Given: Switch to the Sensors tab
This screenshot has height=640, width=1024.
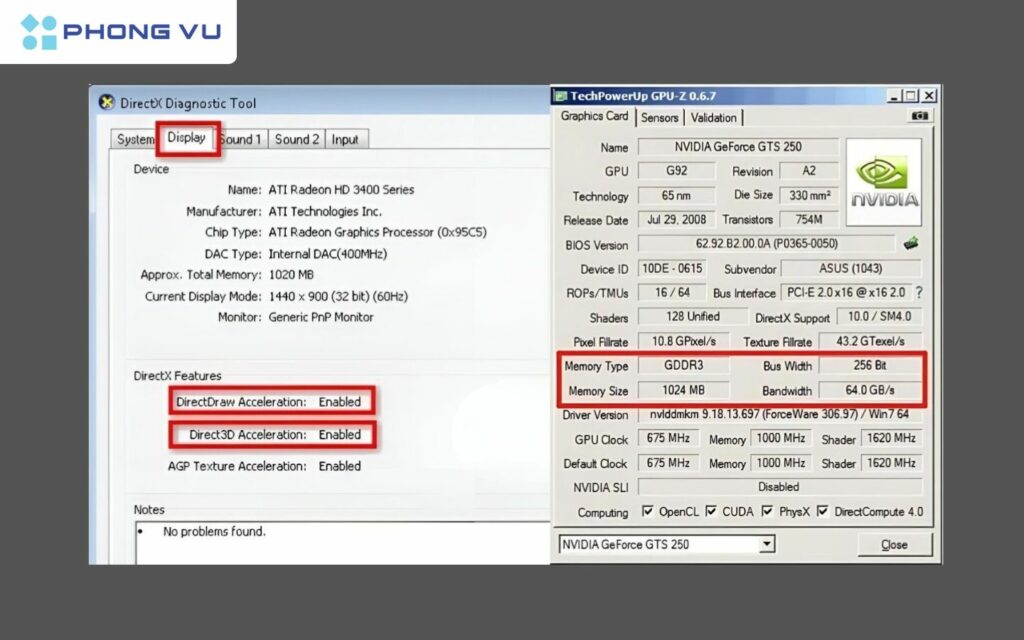Looking at the screenshot, I should (660, 117).
